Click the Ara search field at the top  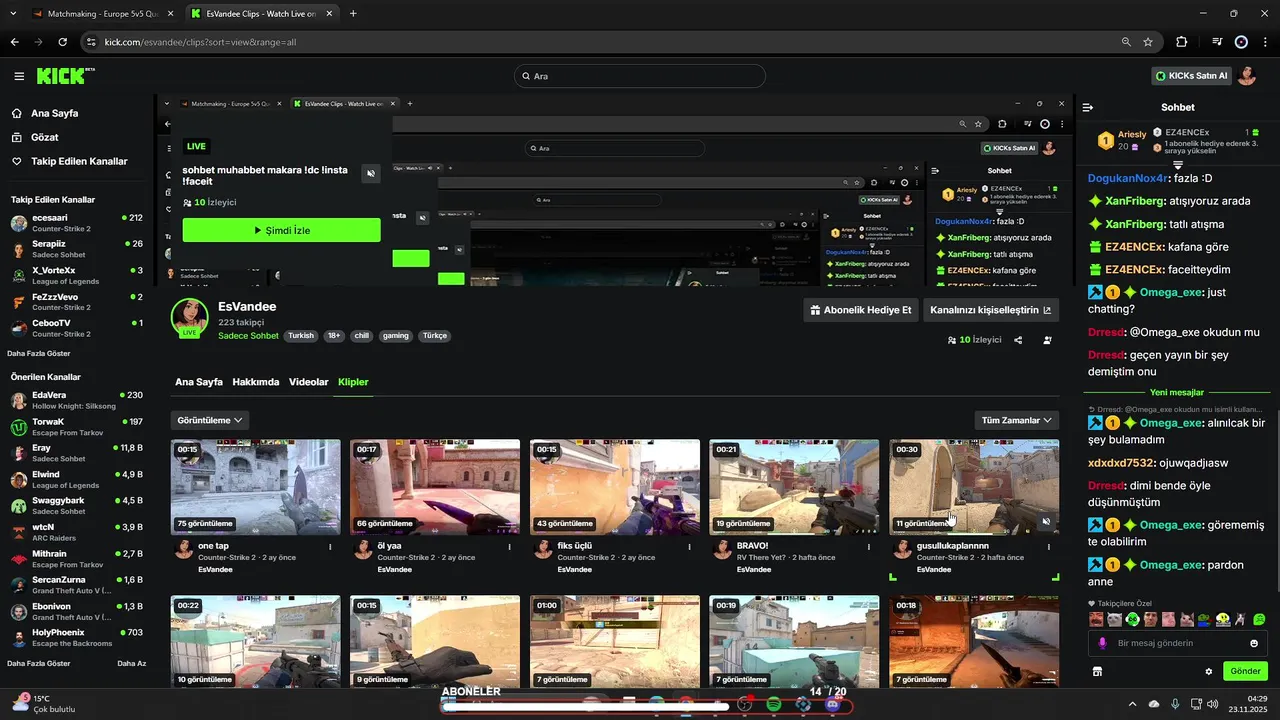640,76
